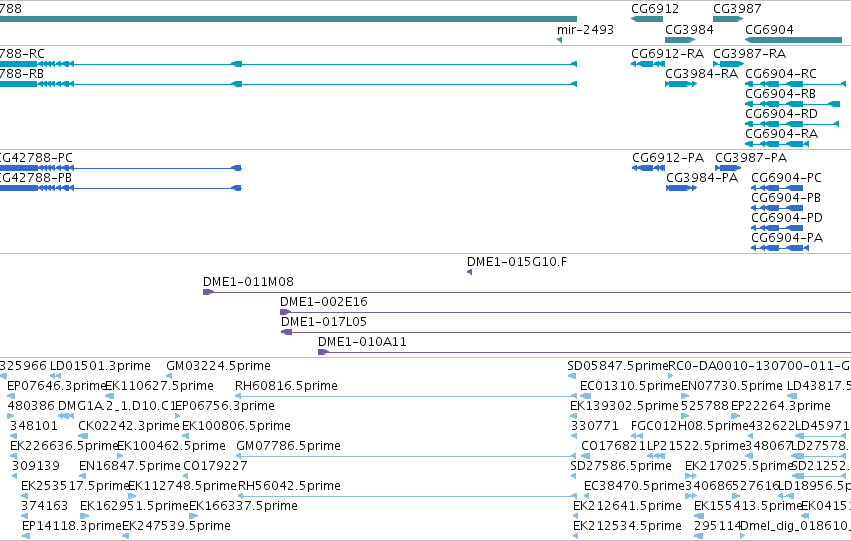The width and height of the screenshot is (851, 541).
Task: Open the DME1-002E16 clone feature
Action: (x=323, y=302)
